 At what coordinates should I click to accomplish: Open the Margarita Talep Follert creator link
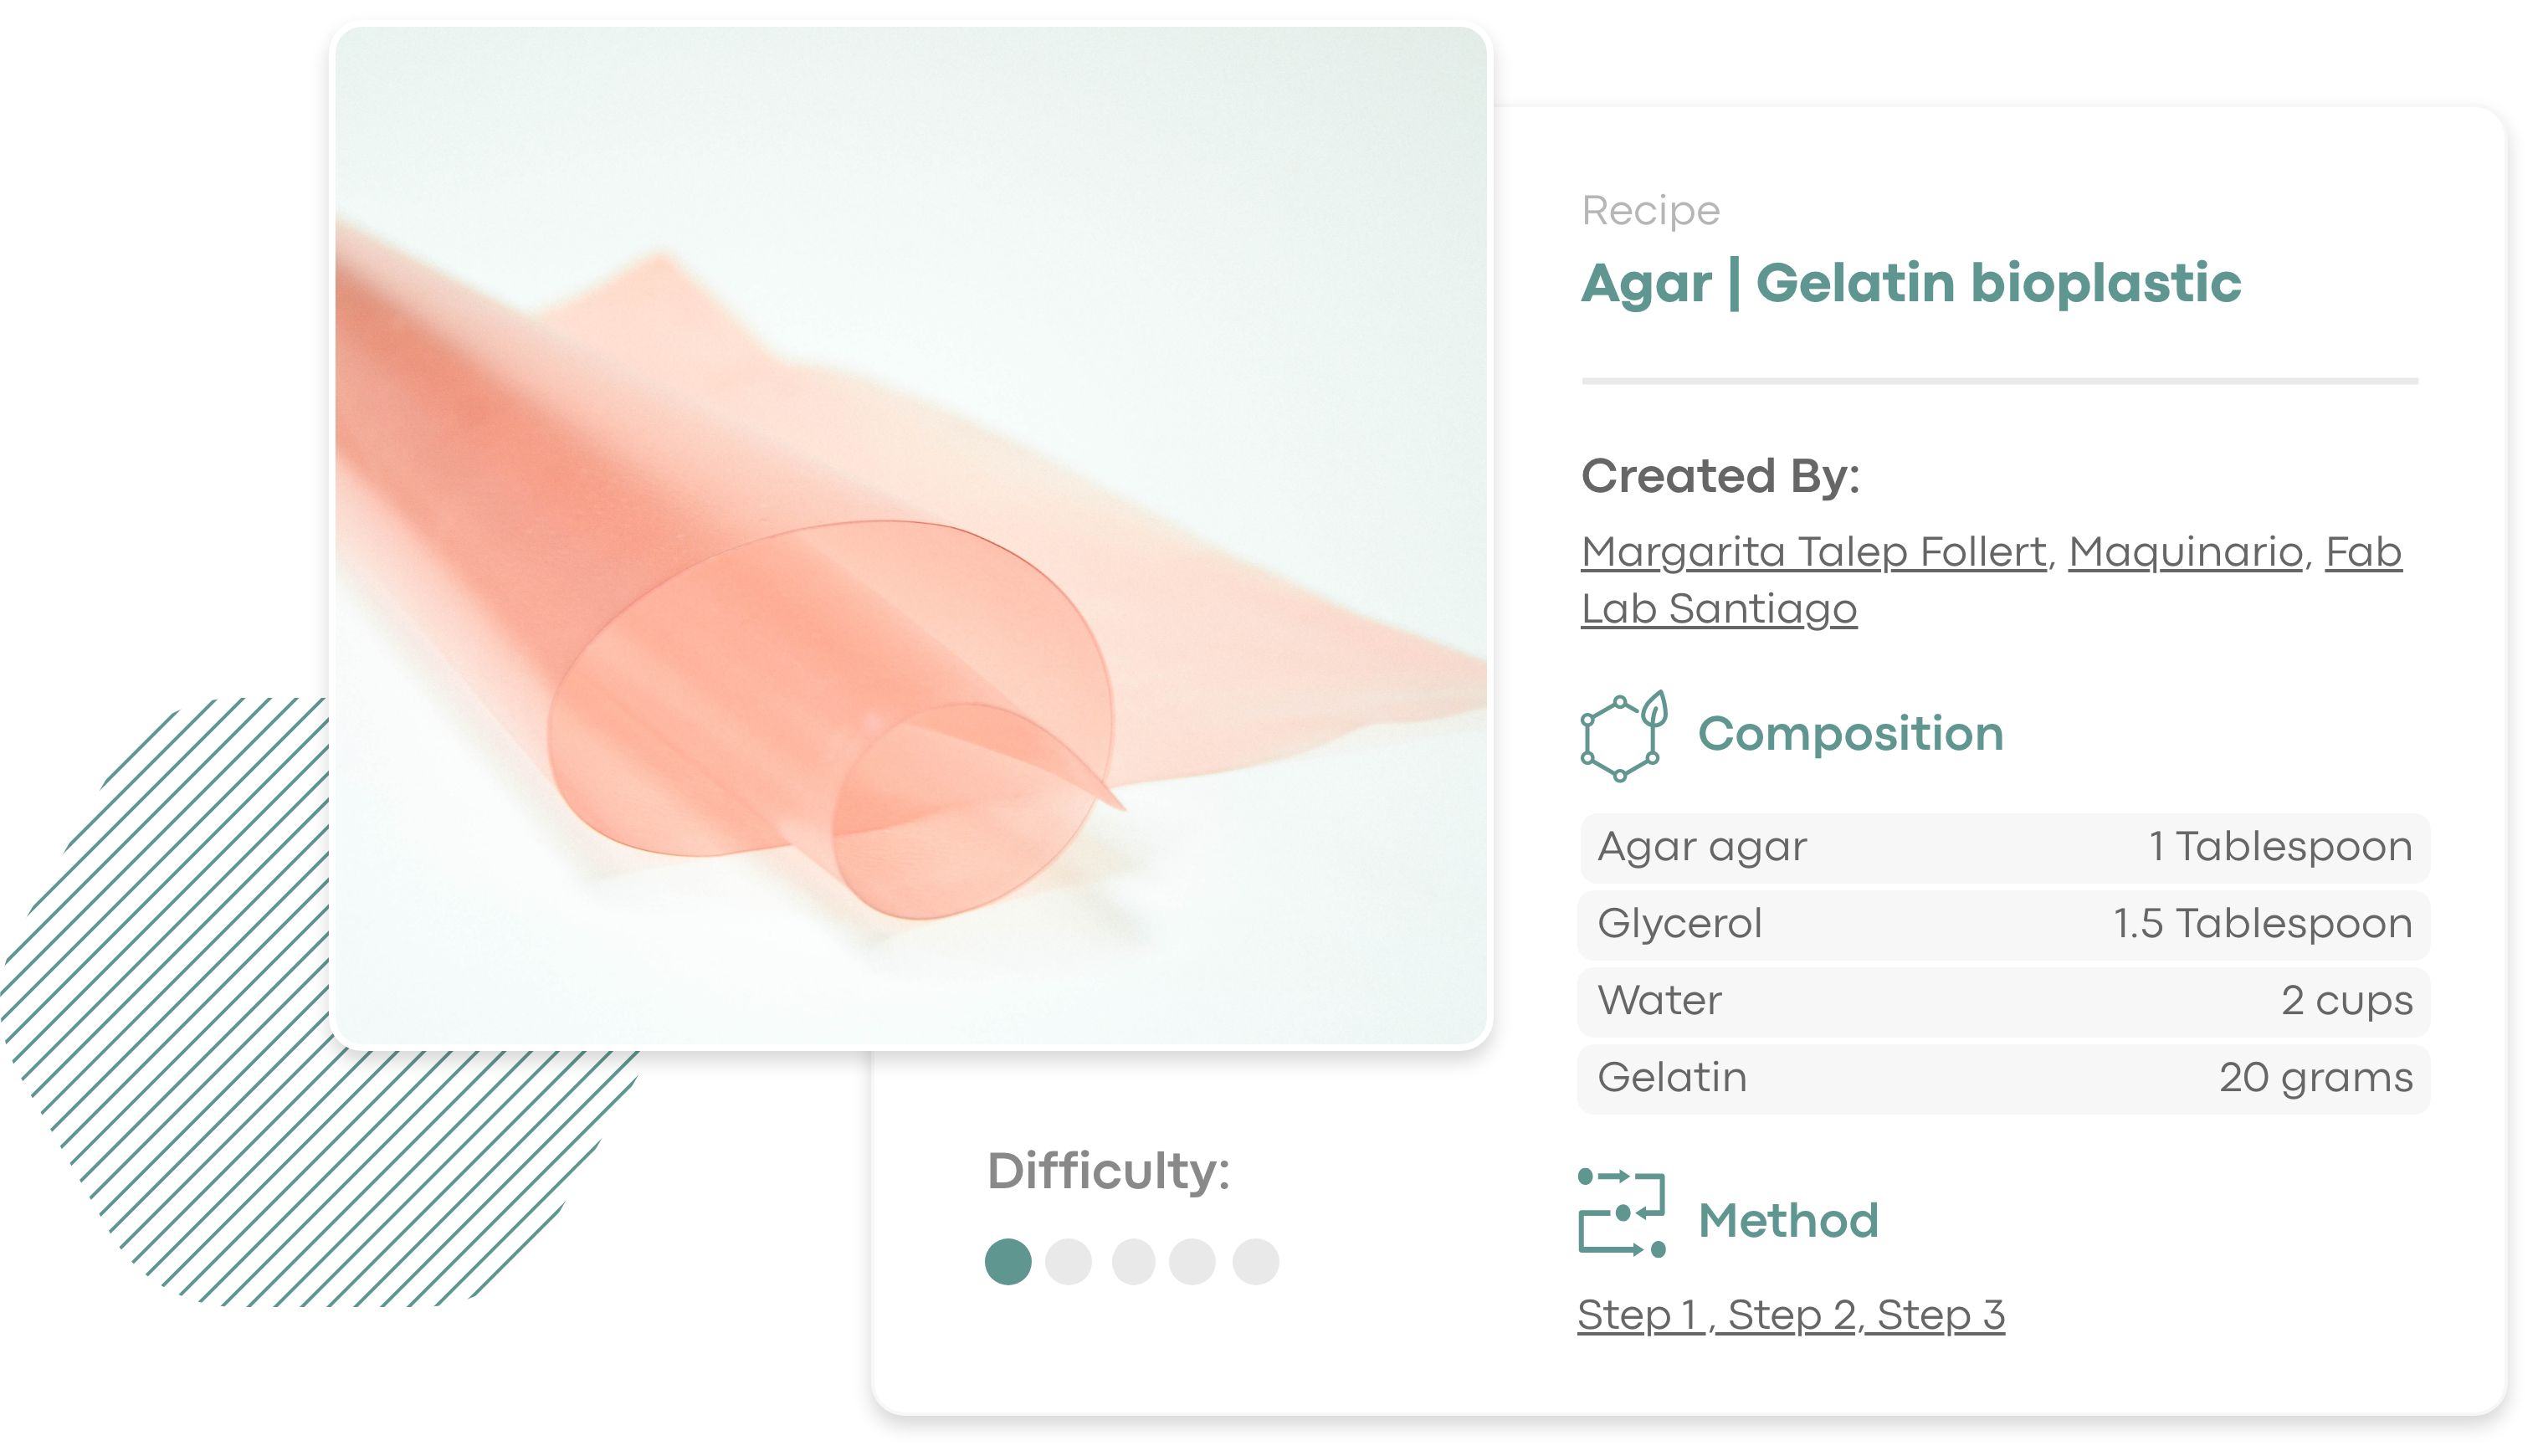(1813, 552)
